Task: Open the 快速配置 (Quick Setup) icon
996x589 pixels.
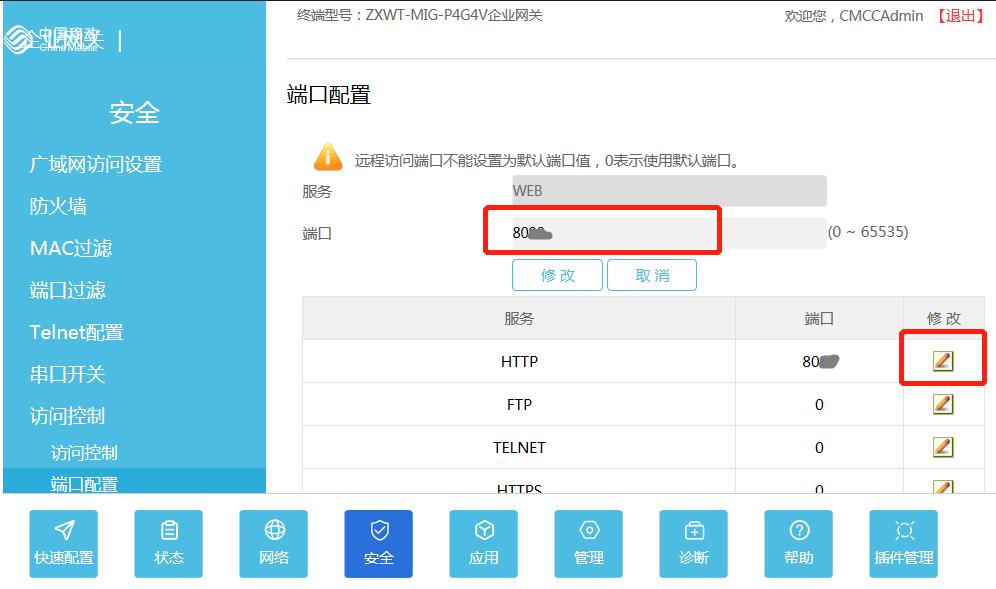Action: click(63, 543)
